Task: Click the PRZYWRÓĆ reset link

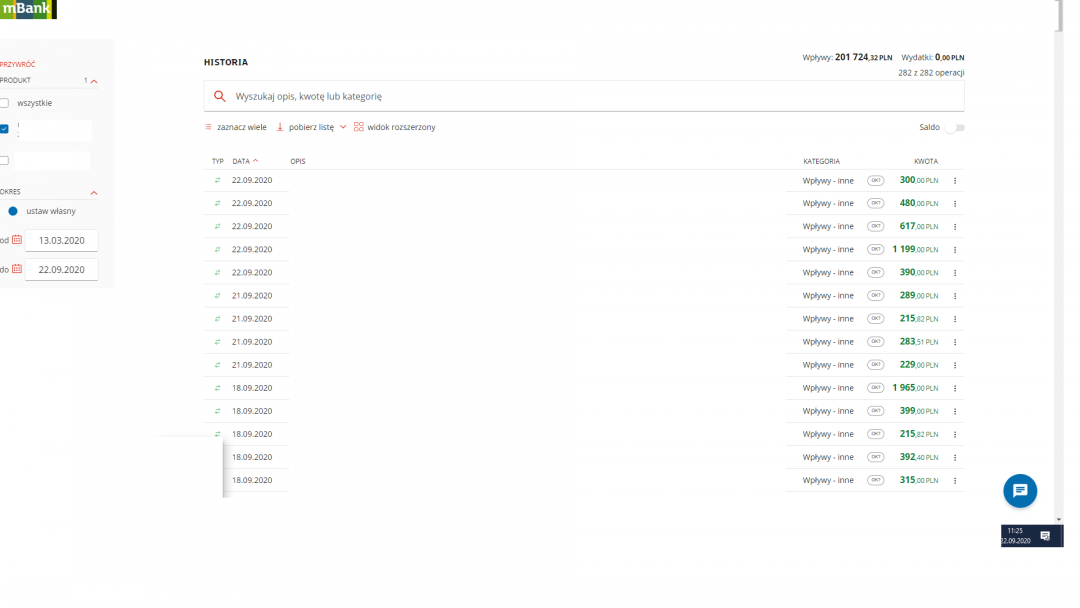Action: [x=18, y=64]
